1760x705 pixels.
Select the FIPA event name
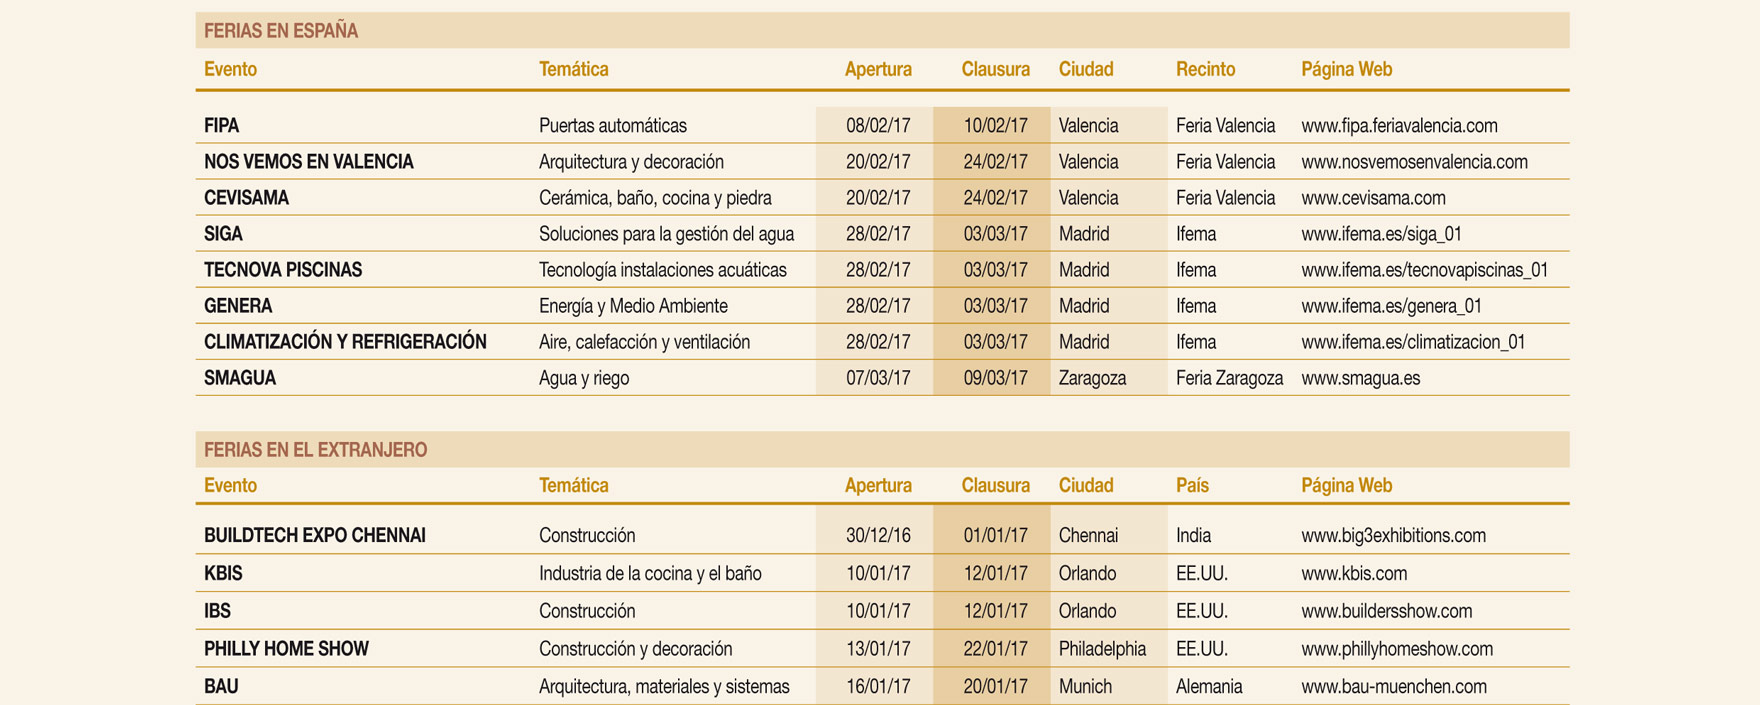pos(221,126)
